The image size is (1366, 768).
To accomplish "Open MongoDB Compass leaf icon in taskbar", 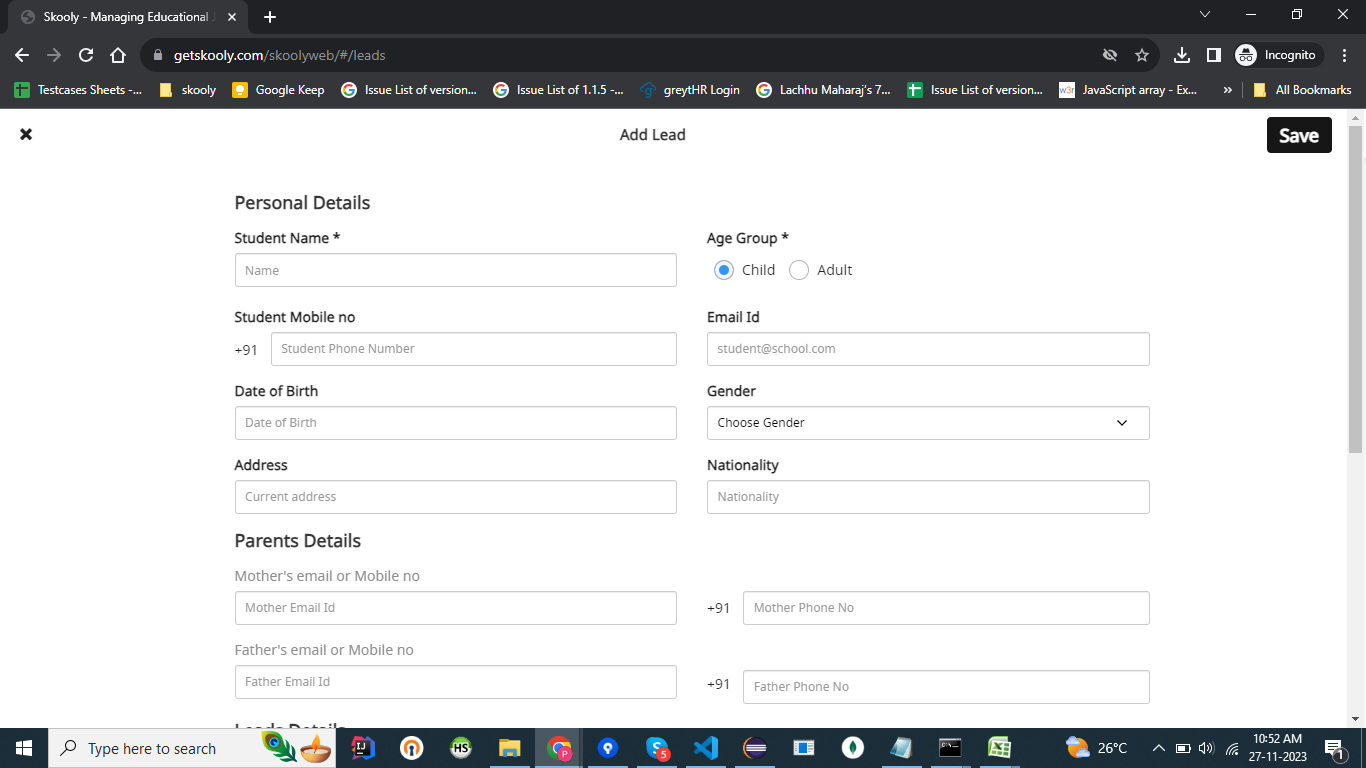I will pos(852,748).
